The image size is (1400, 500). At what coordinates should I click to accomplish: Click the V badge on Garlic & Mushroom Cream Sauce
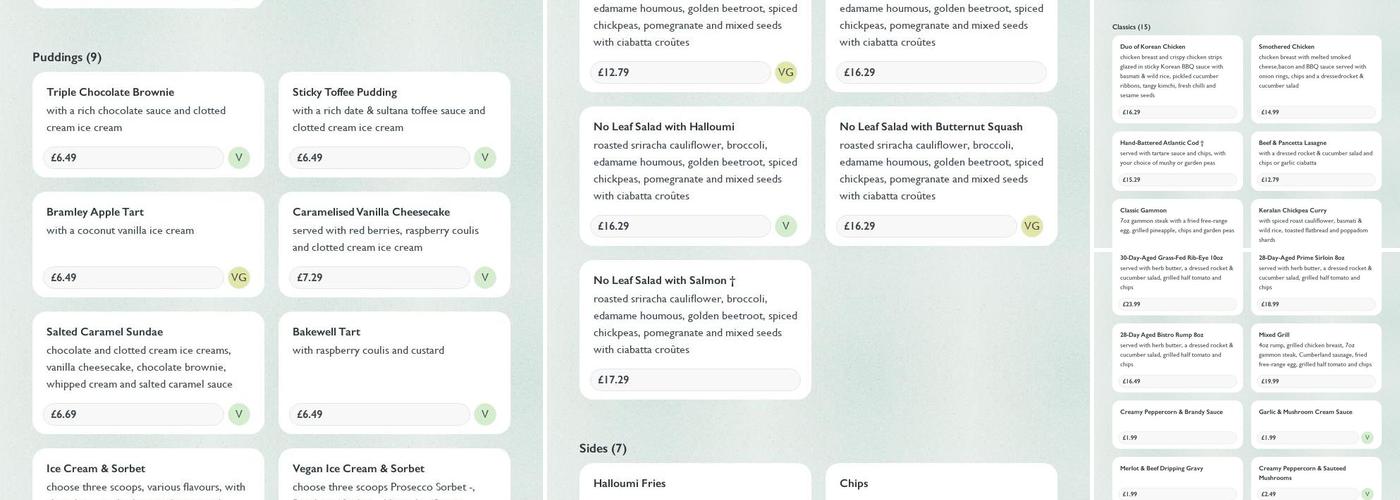pyautogui.click(x=1367, y=437)
